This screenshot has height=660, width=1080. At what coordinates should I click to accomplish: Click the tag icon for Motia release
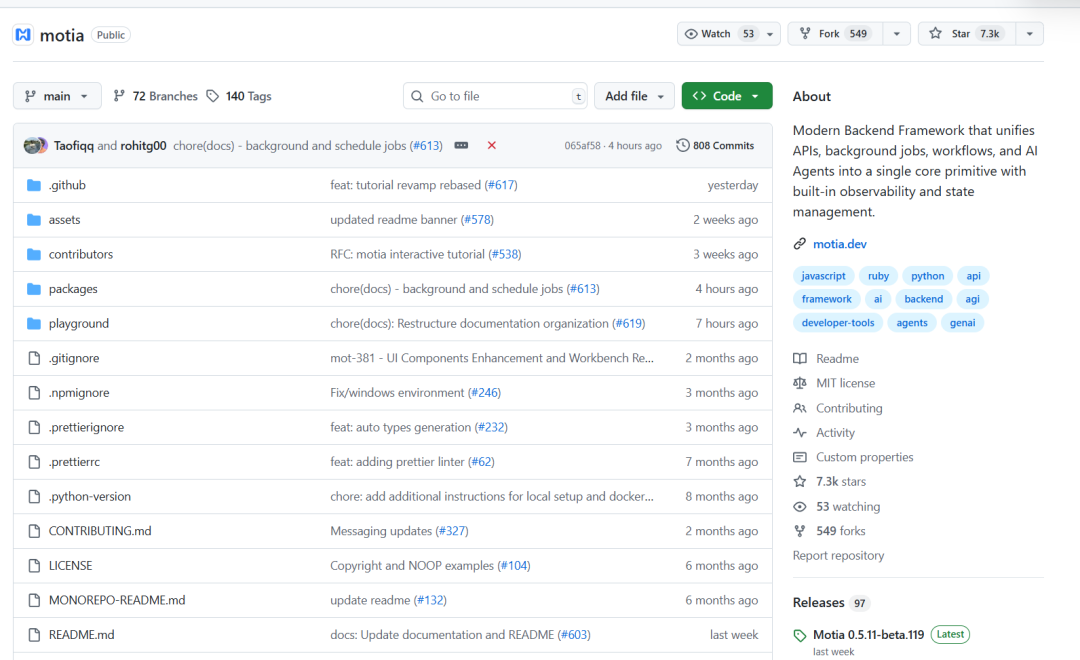(800, 635)
